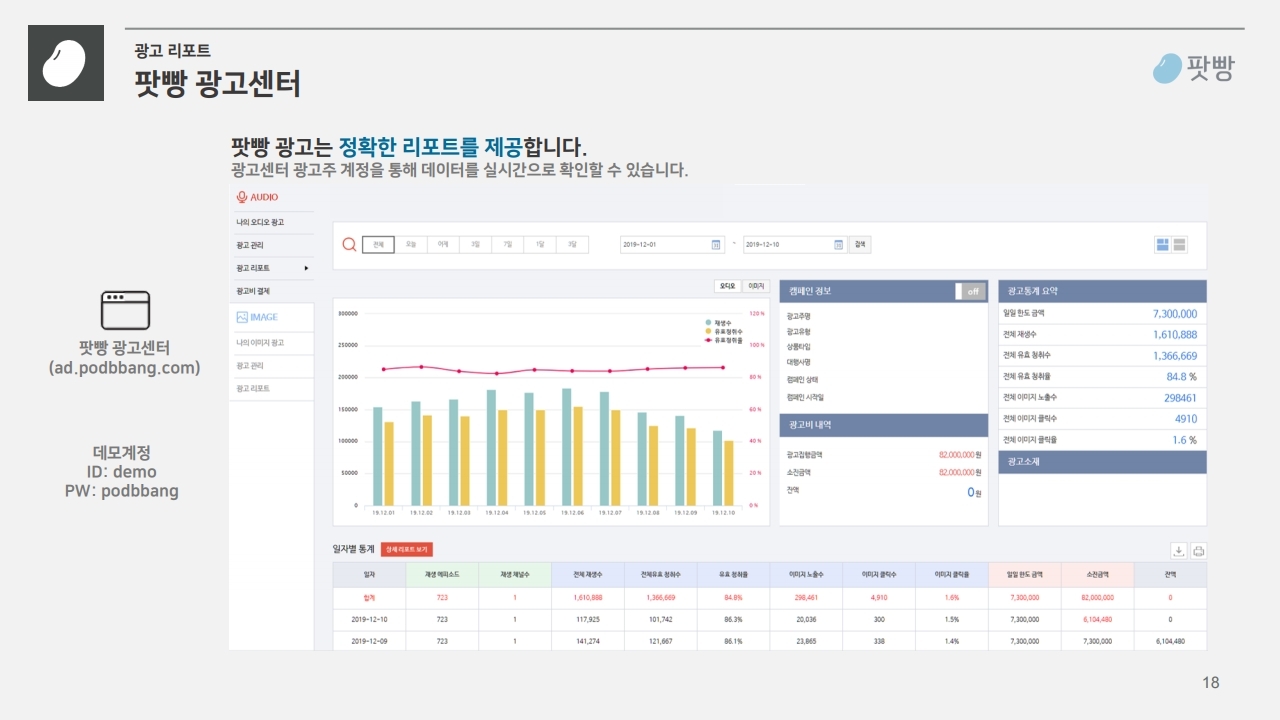Screen dimensions: 1280x720
Task: Click the ad.podbbang.com address text
Action: (x=125, y=367)
